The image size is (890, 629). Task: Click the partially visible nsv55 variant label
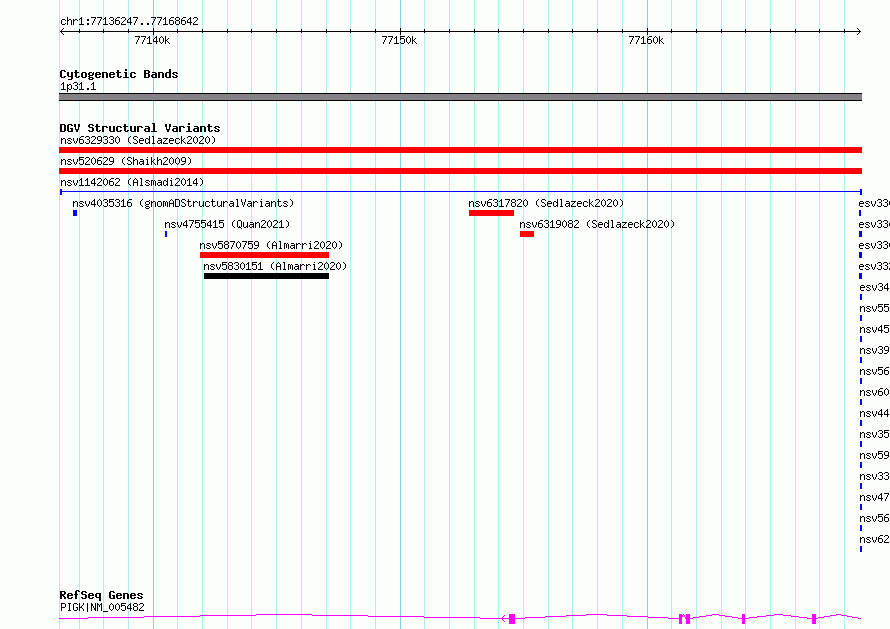click(x=874, y=308)
